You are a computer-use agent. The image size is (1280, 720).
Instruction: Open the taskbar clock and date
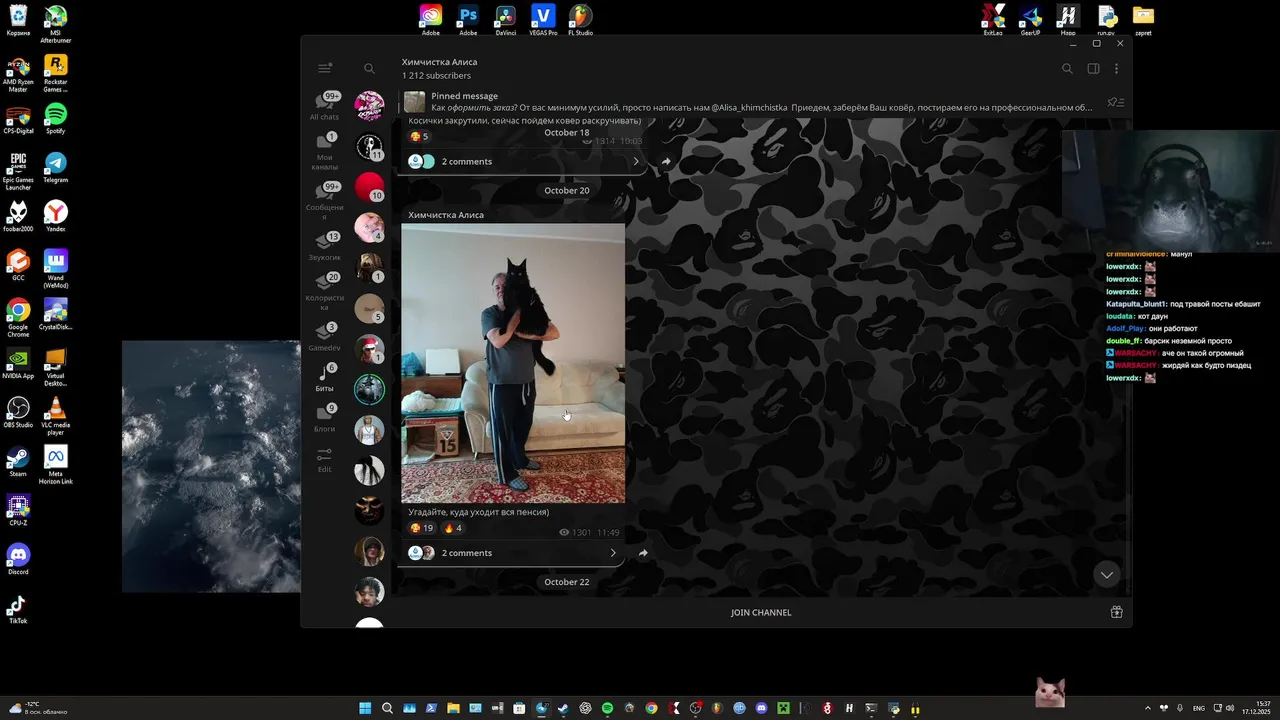click(x=1257, y=708)
